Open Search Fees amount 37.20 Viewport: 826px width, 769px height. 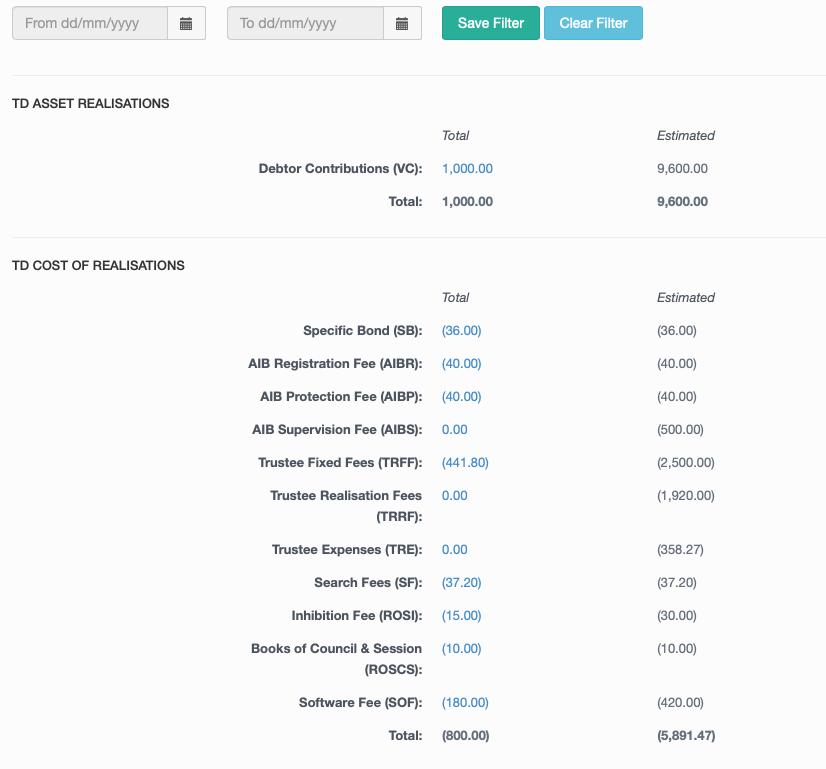(x=461, y=582)
